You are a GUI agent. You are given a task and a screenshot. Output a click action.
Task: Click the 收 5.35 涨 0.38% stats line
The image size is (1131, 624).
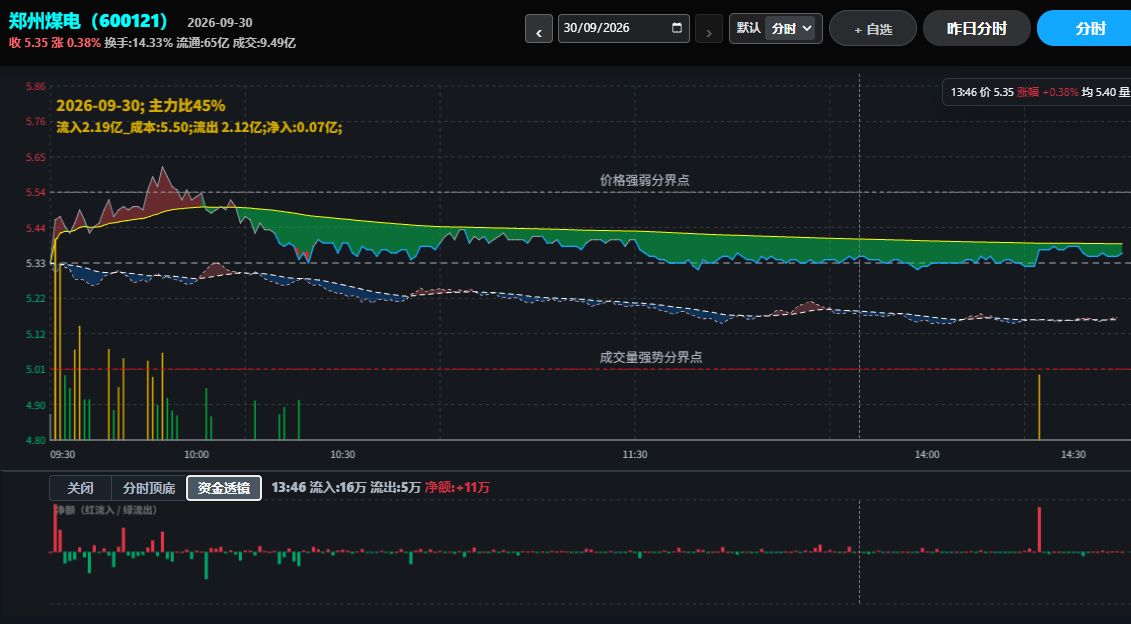pyautogui.click(x=152, y=43)
